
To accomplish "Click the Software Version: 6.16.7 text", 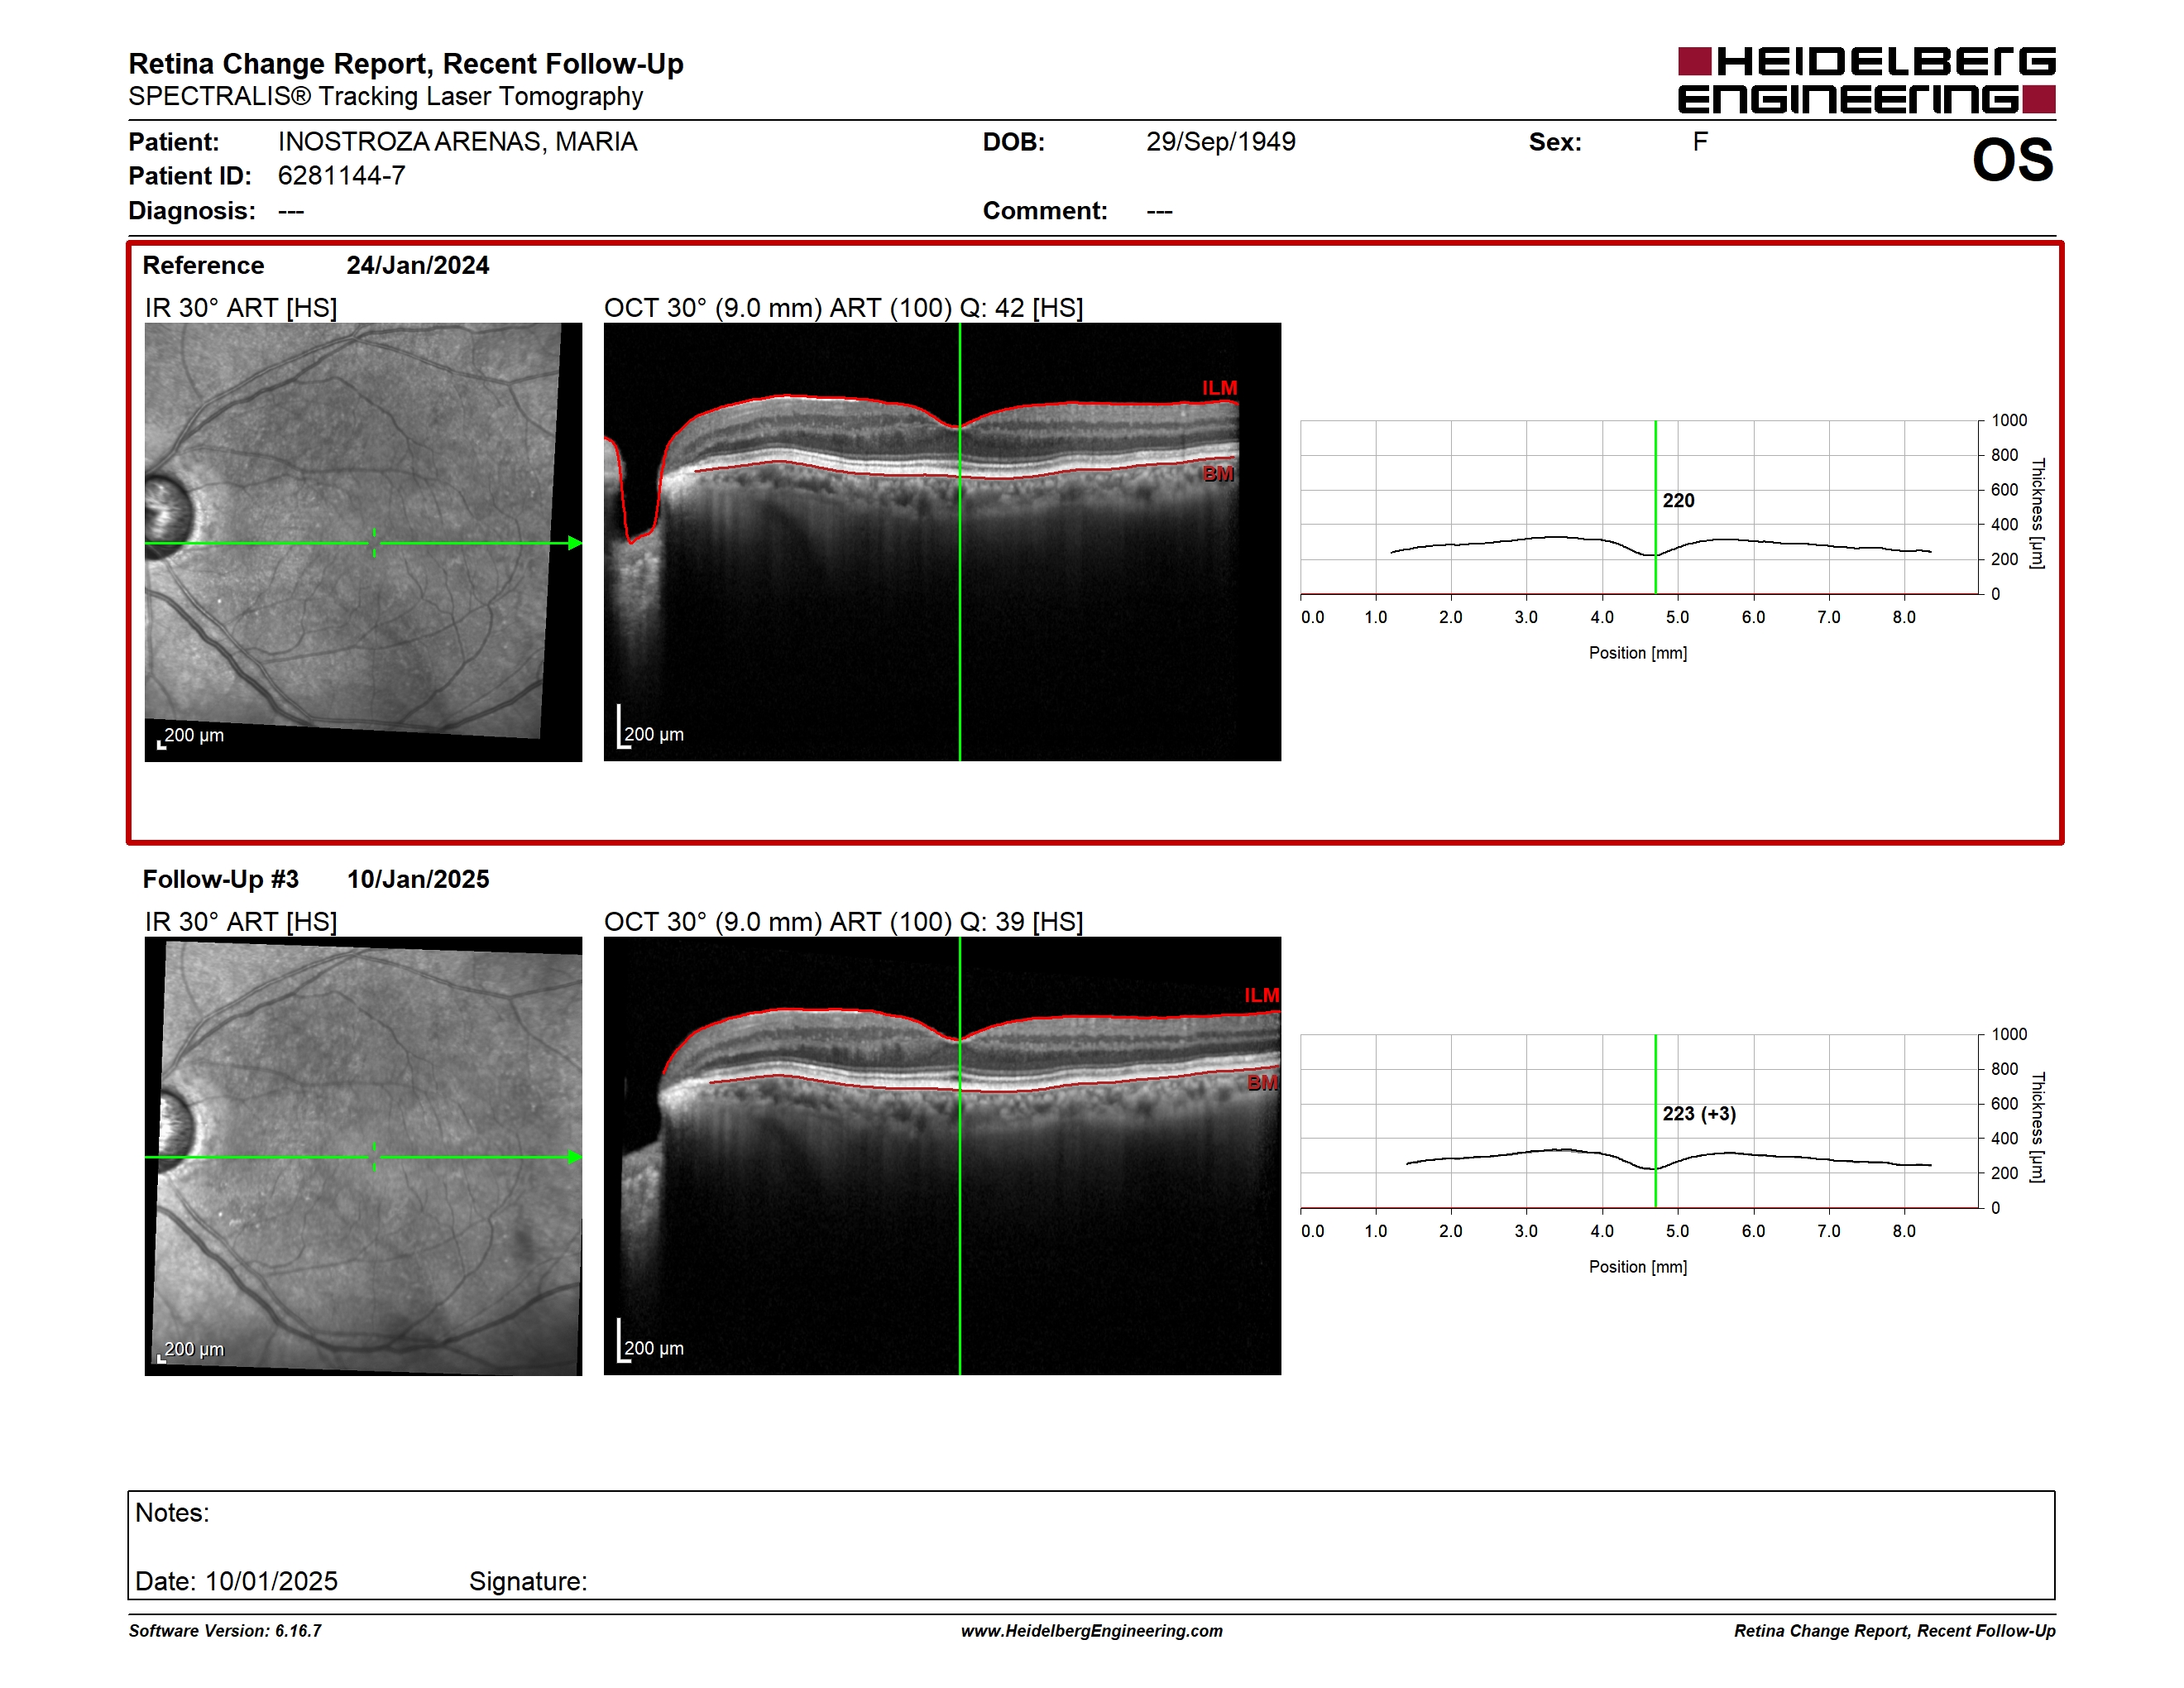I will 225,1631.
